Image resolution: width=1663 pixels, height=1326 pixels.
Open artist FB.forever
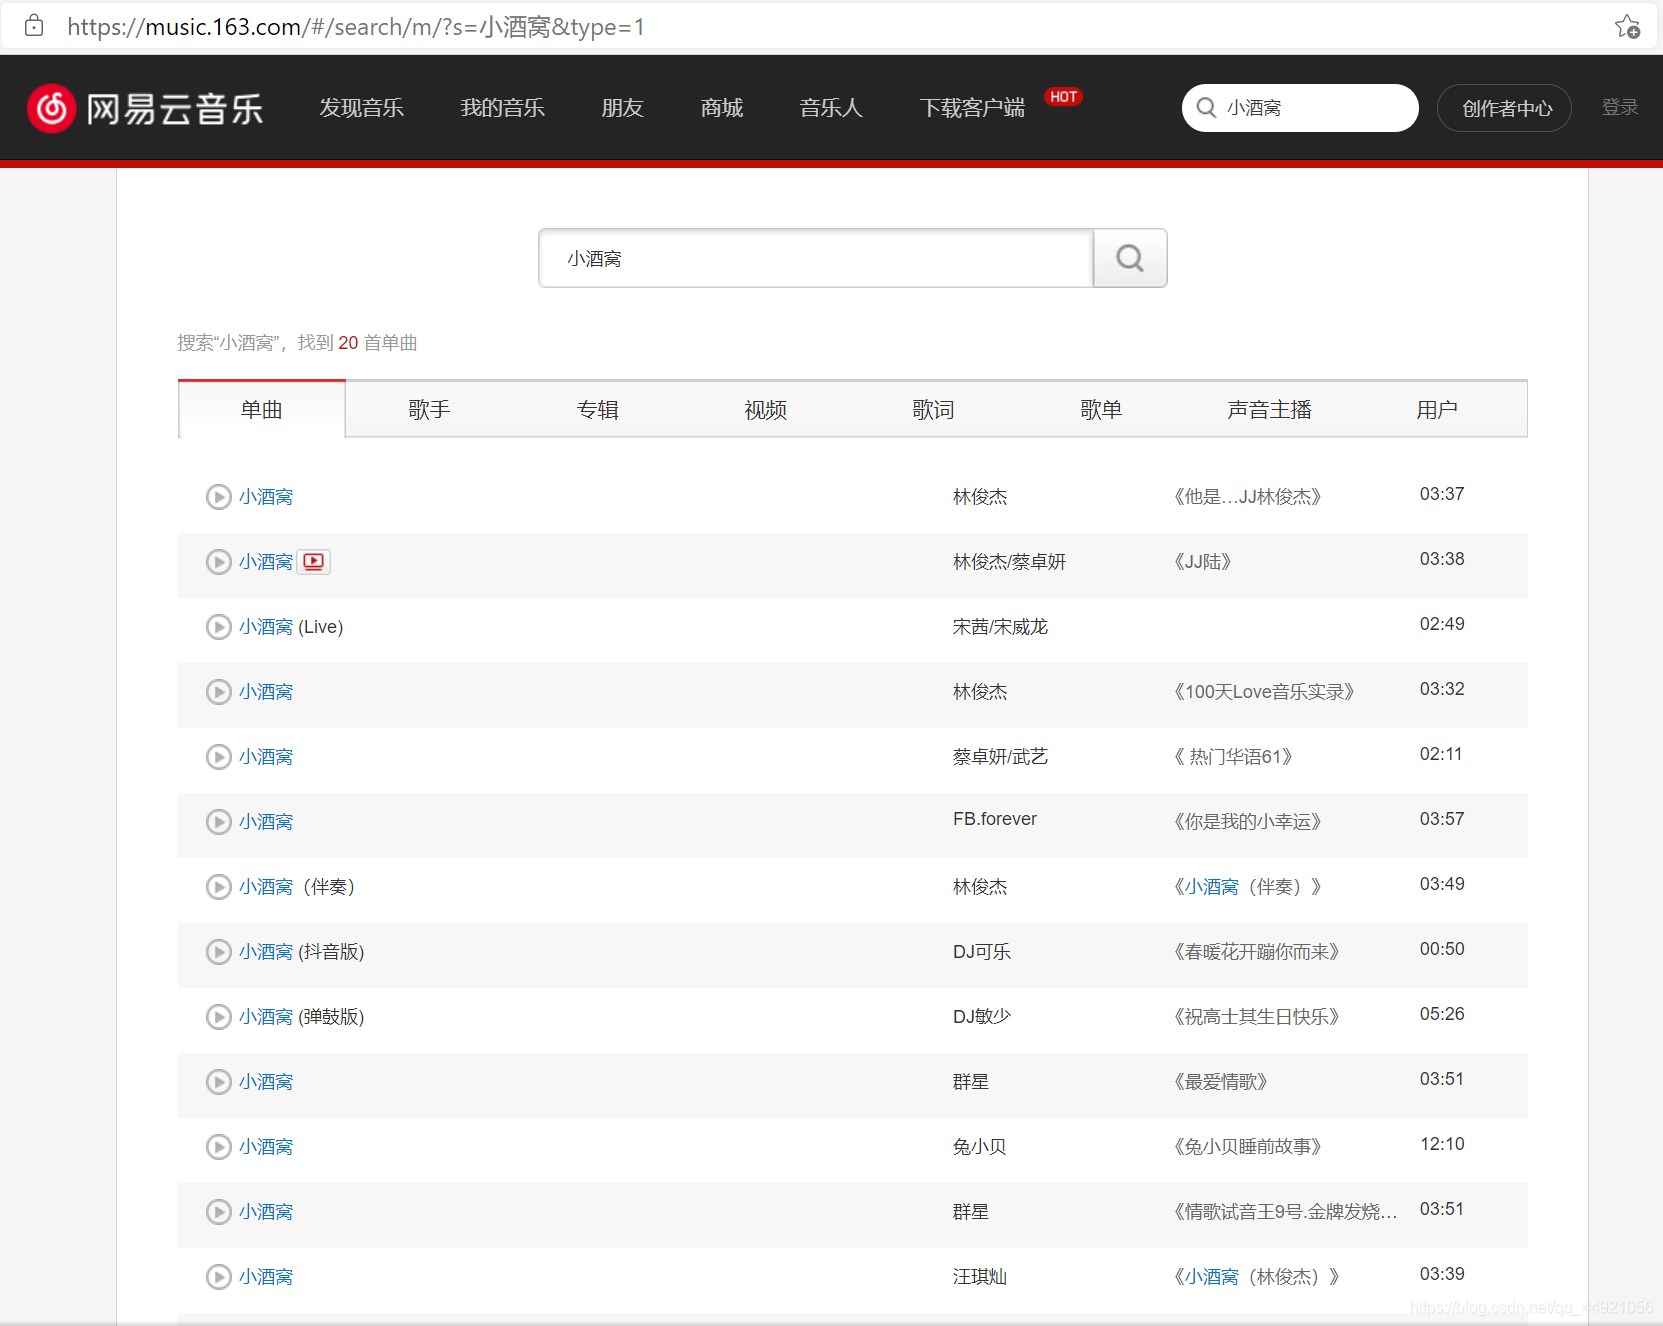coord(995,819)
